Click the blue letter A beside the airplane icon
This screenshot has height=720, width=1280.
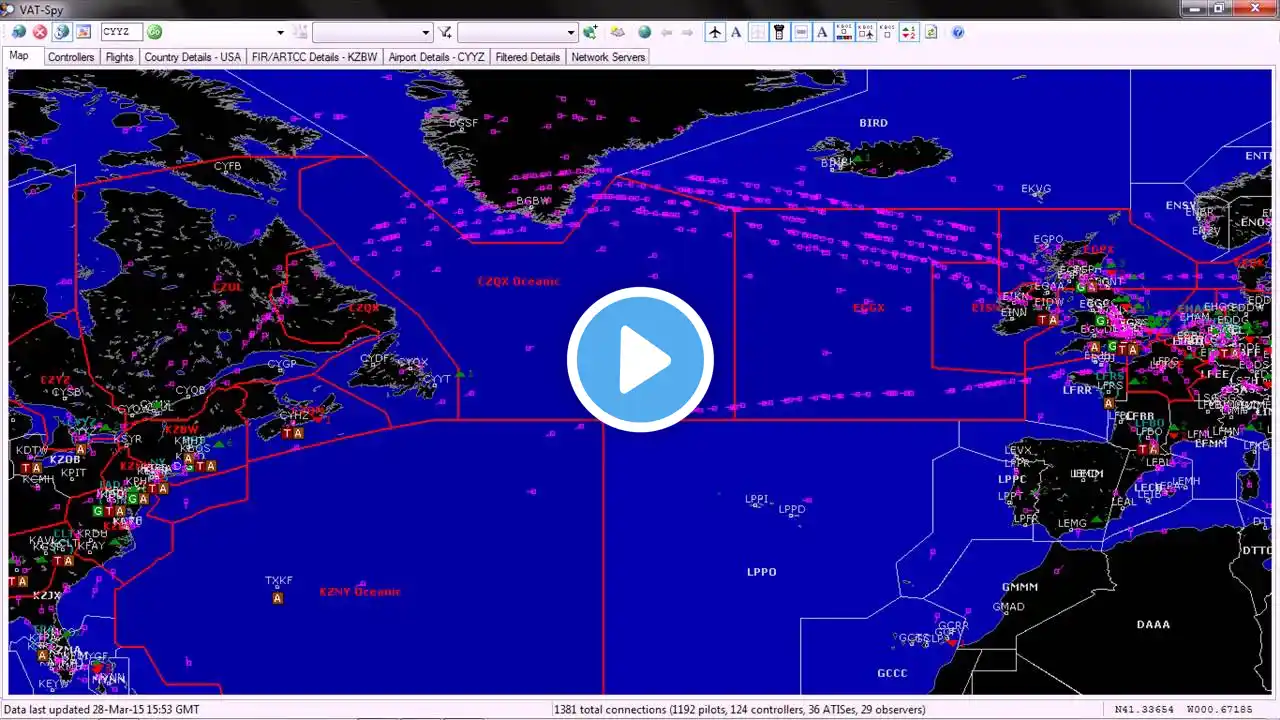click(736, 32)
